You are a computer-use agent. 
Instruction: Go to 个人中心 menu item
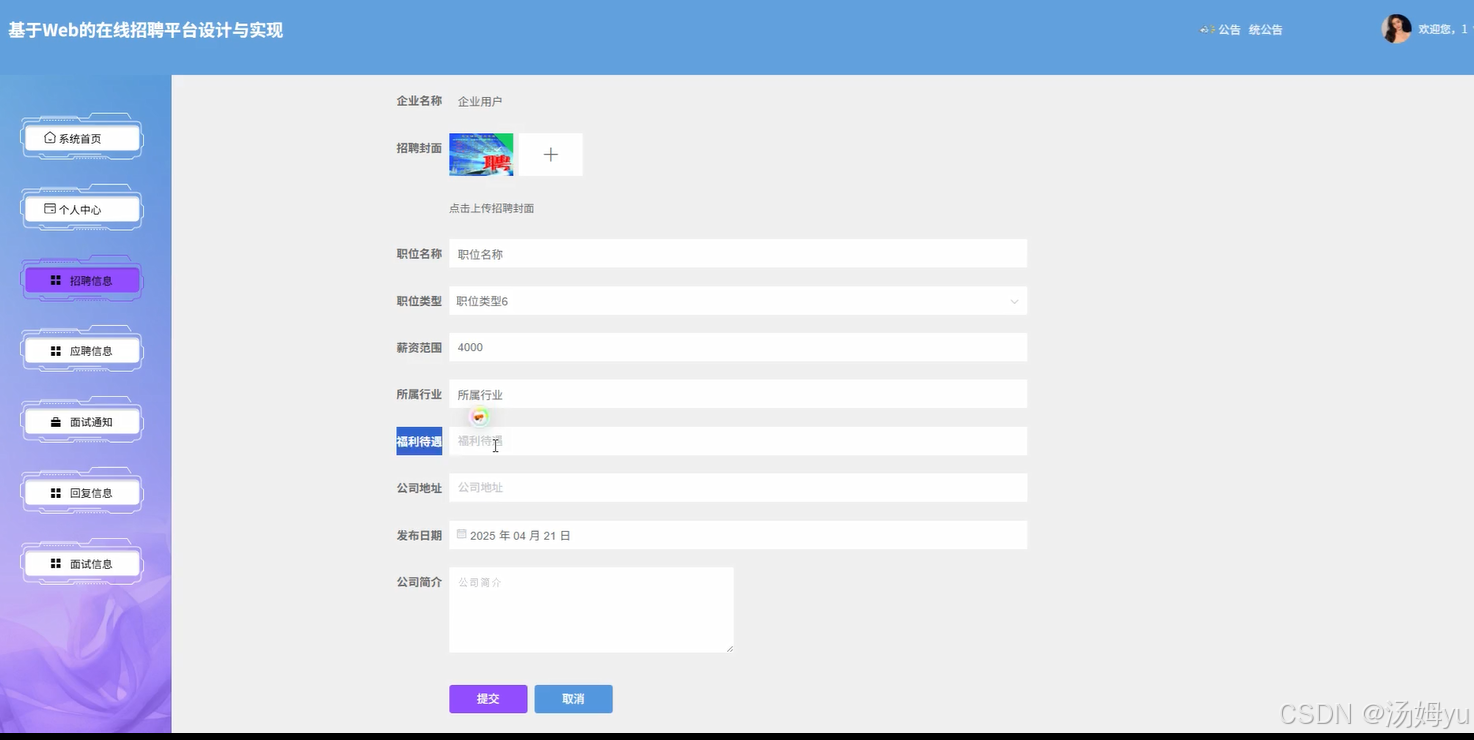(x=82, y=209)
